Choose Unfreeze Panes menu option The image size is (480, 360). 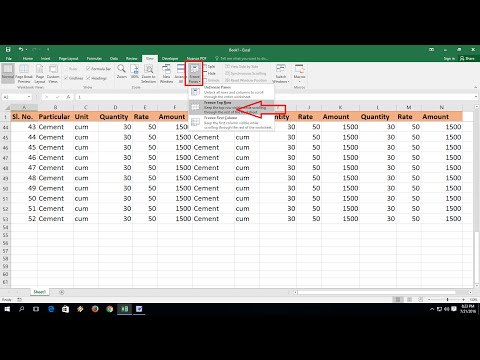pyautogui.click(x=232, y=92)
